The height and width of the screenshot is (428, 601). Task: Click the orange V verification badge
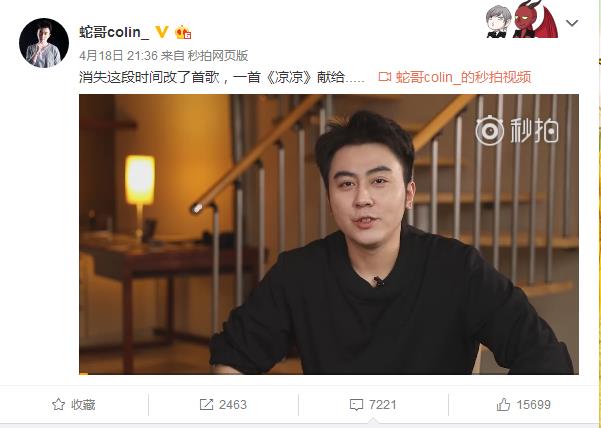click(x=162, y=32)
